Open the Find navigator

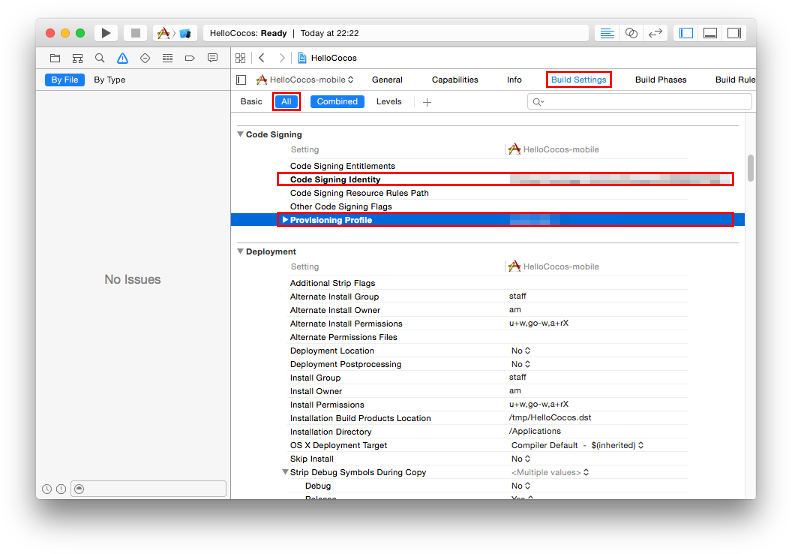coord(100,58)
